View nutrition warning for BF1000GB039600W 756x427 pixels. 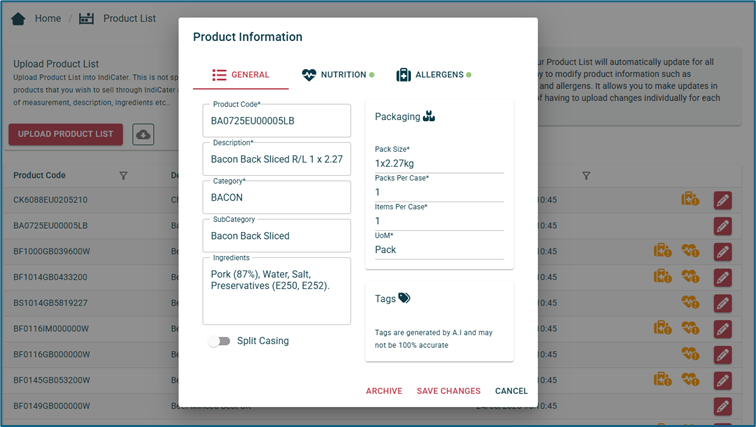click(x=690, y=250)
